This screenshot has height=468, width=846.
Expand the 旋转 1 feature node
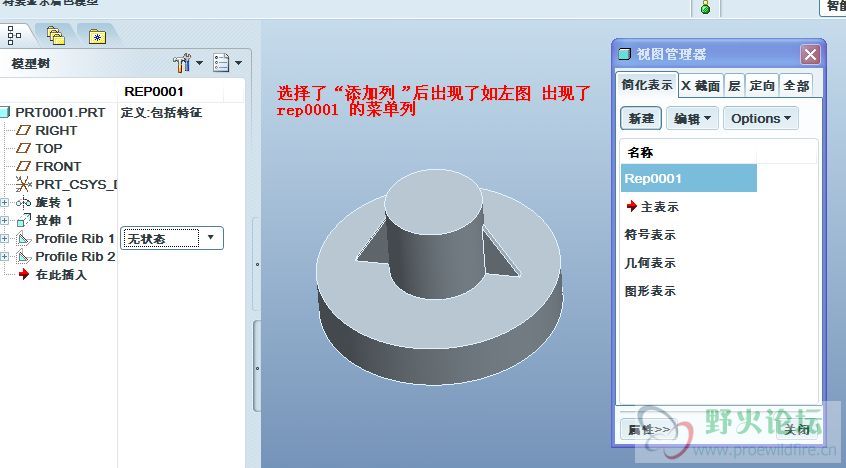[x=4, y=202]
